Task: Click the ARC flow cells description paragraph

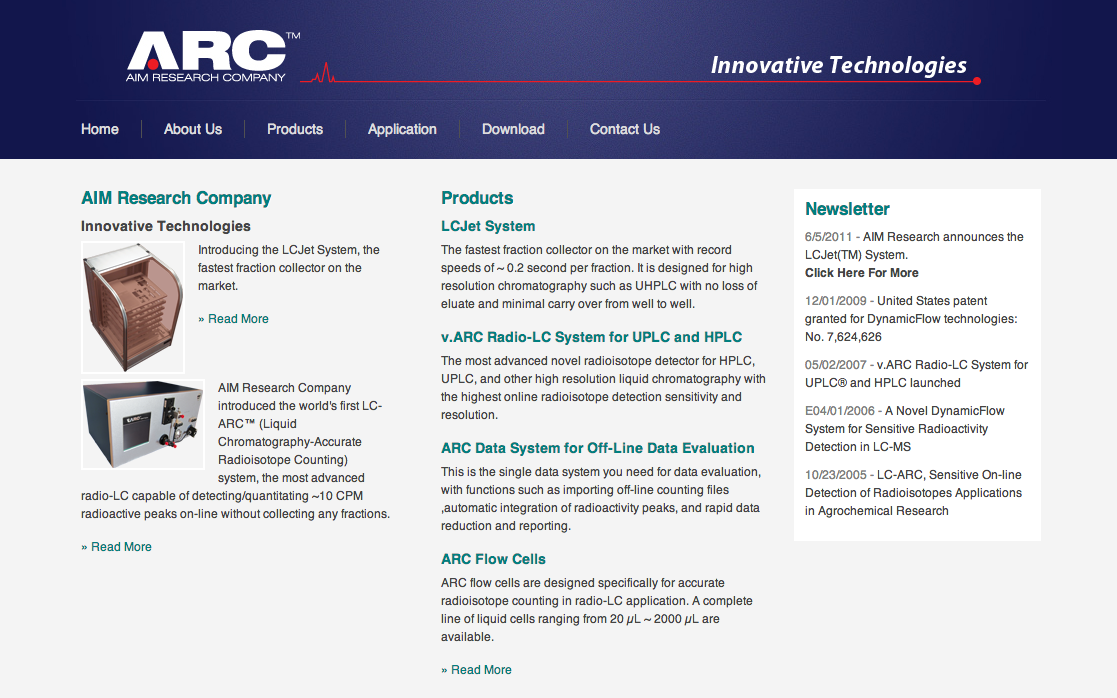Action: pos(597,610)
